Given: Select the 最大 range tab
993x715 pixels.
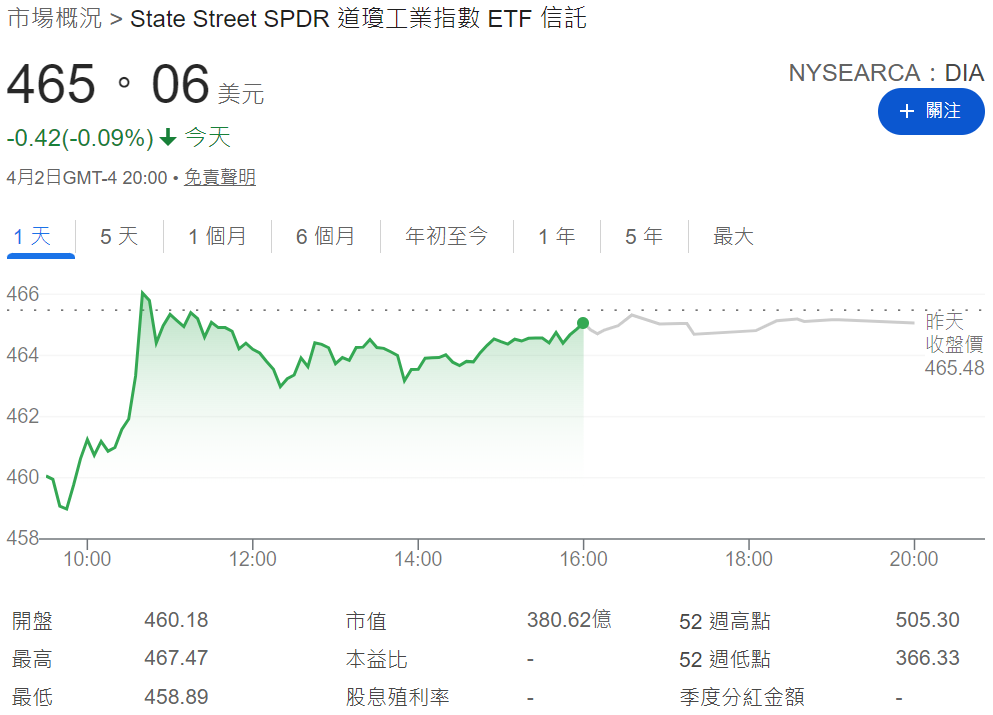Looking at the screenshot, I should click(x=733, y=237).
